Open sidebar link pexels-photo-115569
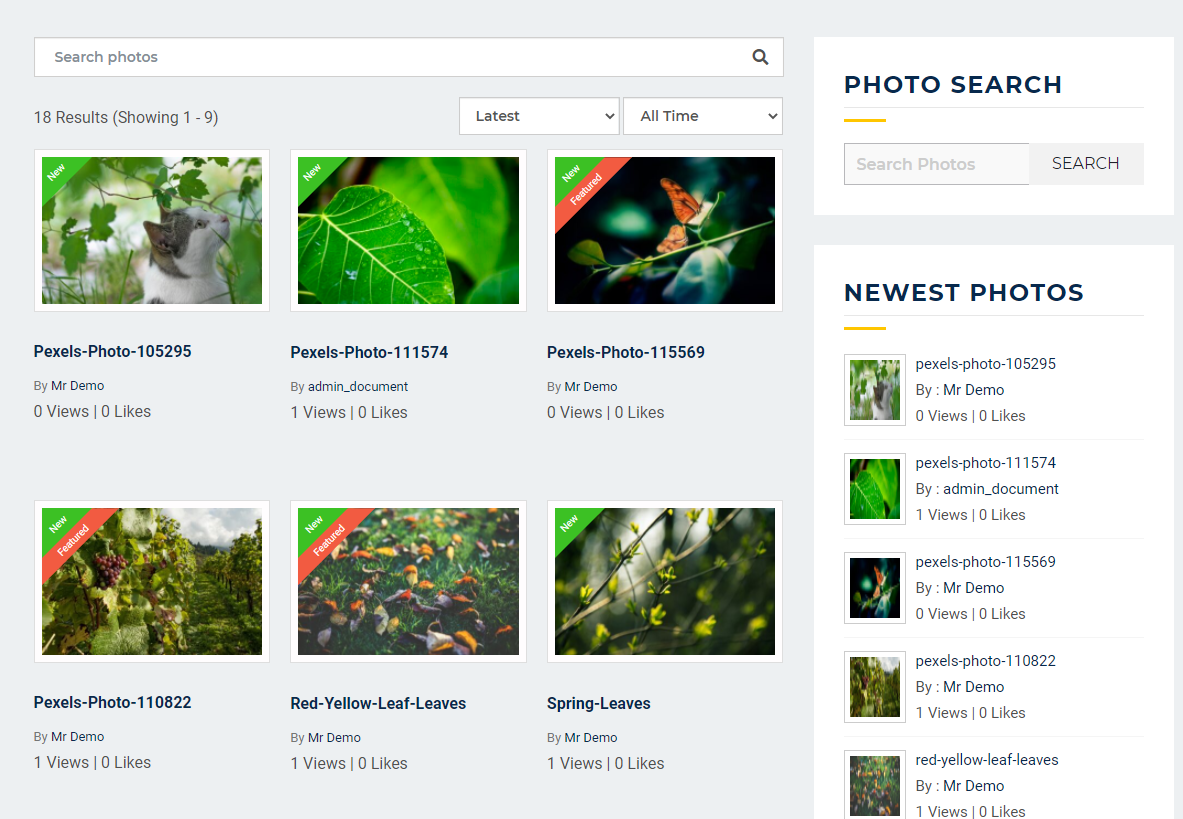Image resolution: width=1183 pixels, height=819 pixels. pyautogui.click(x=985, y=561)
